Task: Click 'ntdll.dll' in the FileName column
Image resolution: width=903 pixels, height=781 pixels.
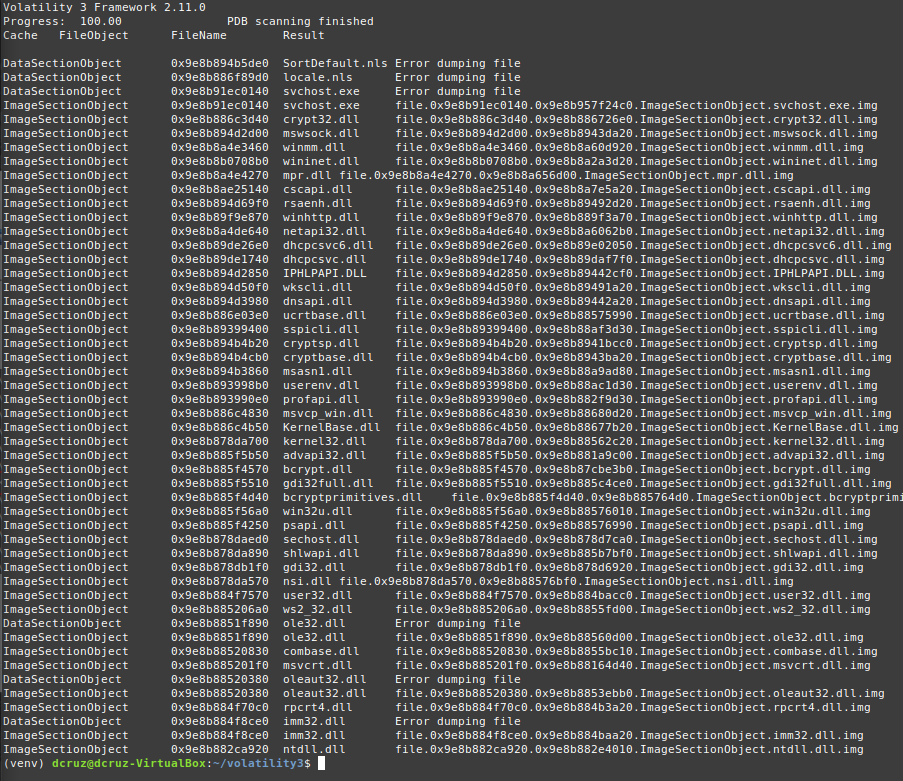Action: click(314, 750)
